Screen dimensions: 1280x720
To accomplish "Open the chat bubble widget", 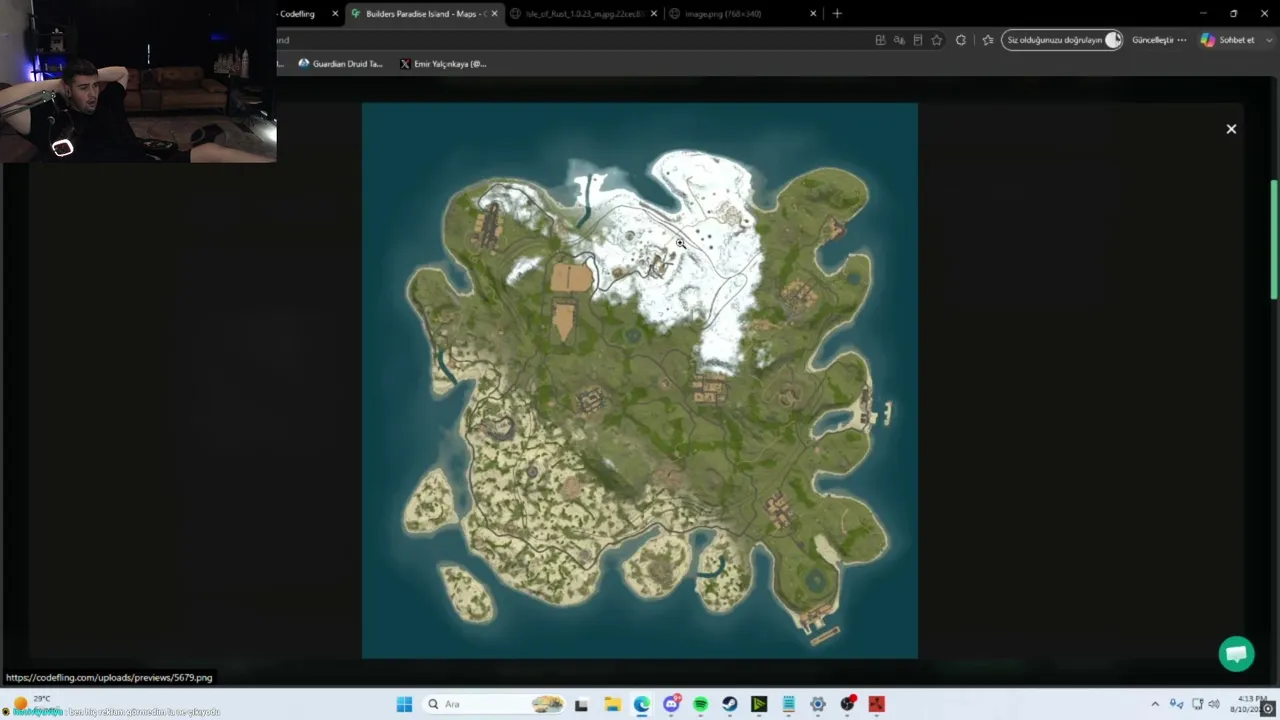I will click(x=1237, y=653).
